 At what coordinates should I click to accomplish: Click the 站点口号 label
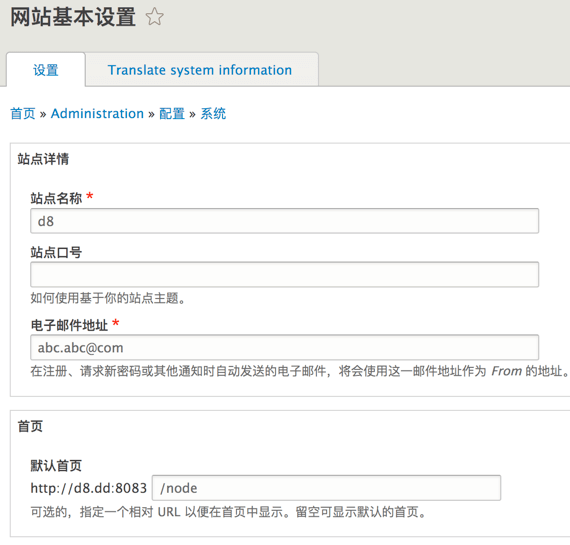(56, 252)
